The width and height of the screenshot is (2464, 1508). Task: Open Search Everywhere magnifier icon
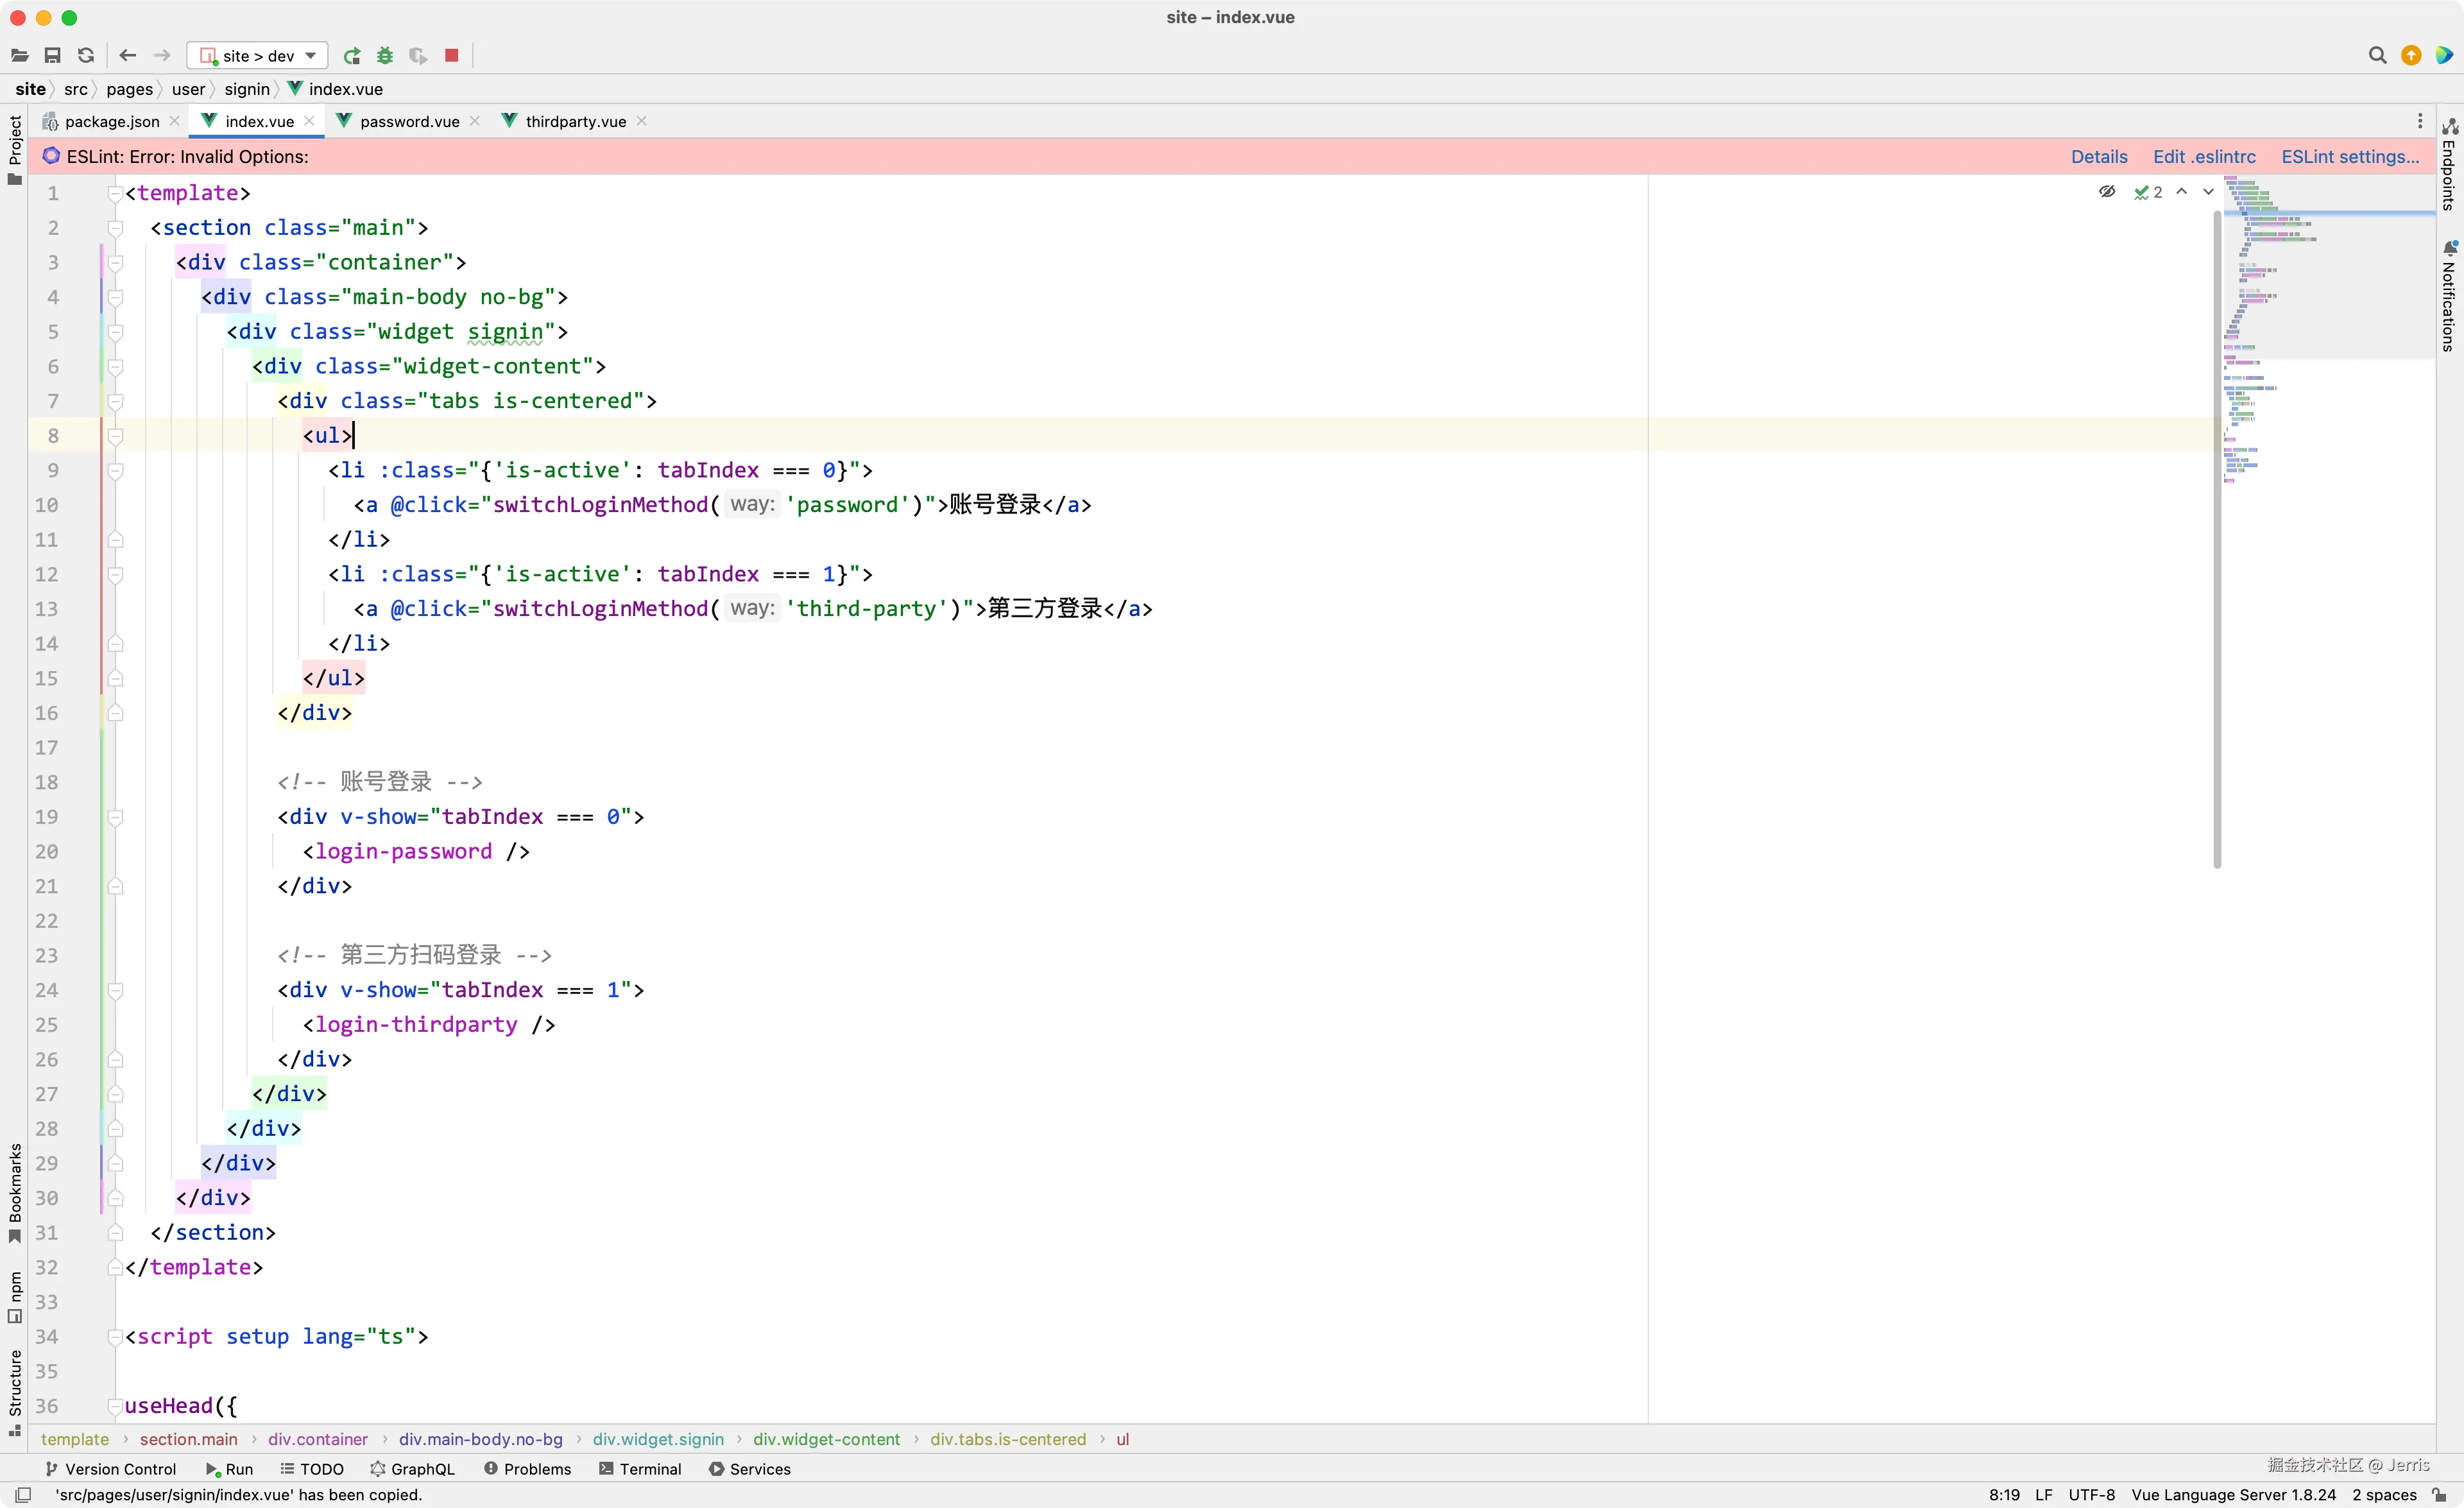click(2377, 56)
